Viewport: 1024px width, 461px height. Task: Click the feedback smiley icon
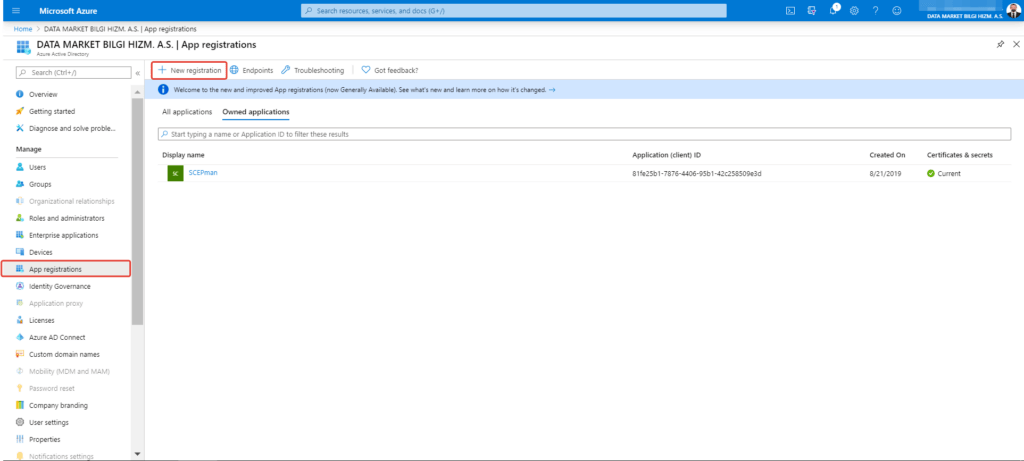[x=897, y=10]
